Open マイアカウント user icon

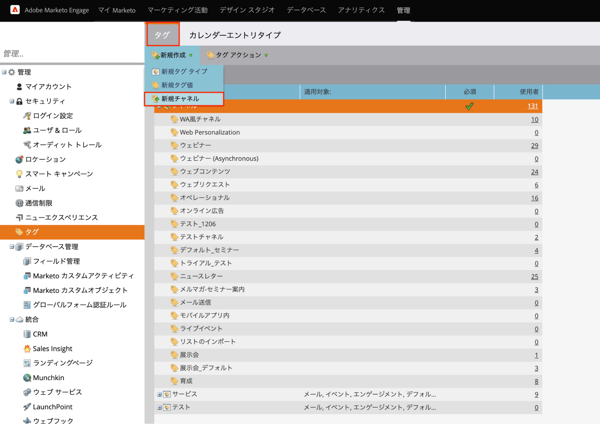[x=19, y=86]
